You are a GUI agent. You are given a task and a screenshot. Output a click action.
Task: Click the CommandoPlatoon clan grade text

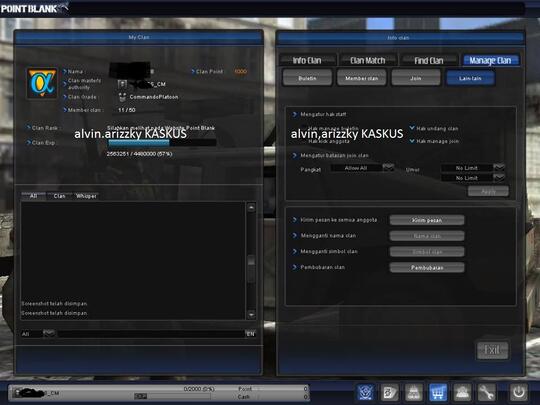point(154,97)
